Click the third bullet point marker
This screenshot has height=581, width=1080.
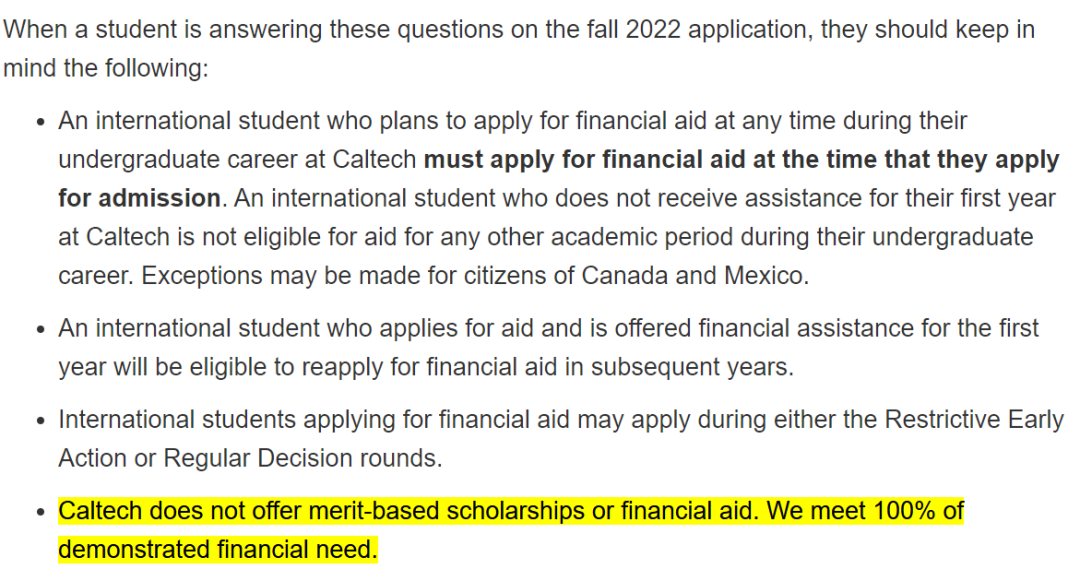(41, 421)
